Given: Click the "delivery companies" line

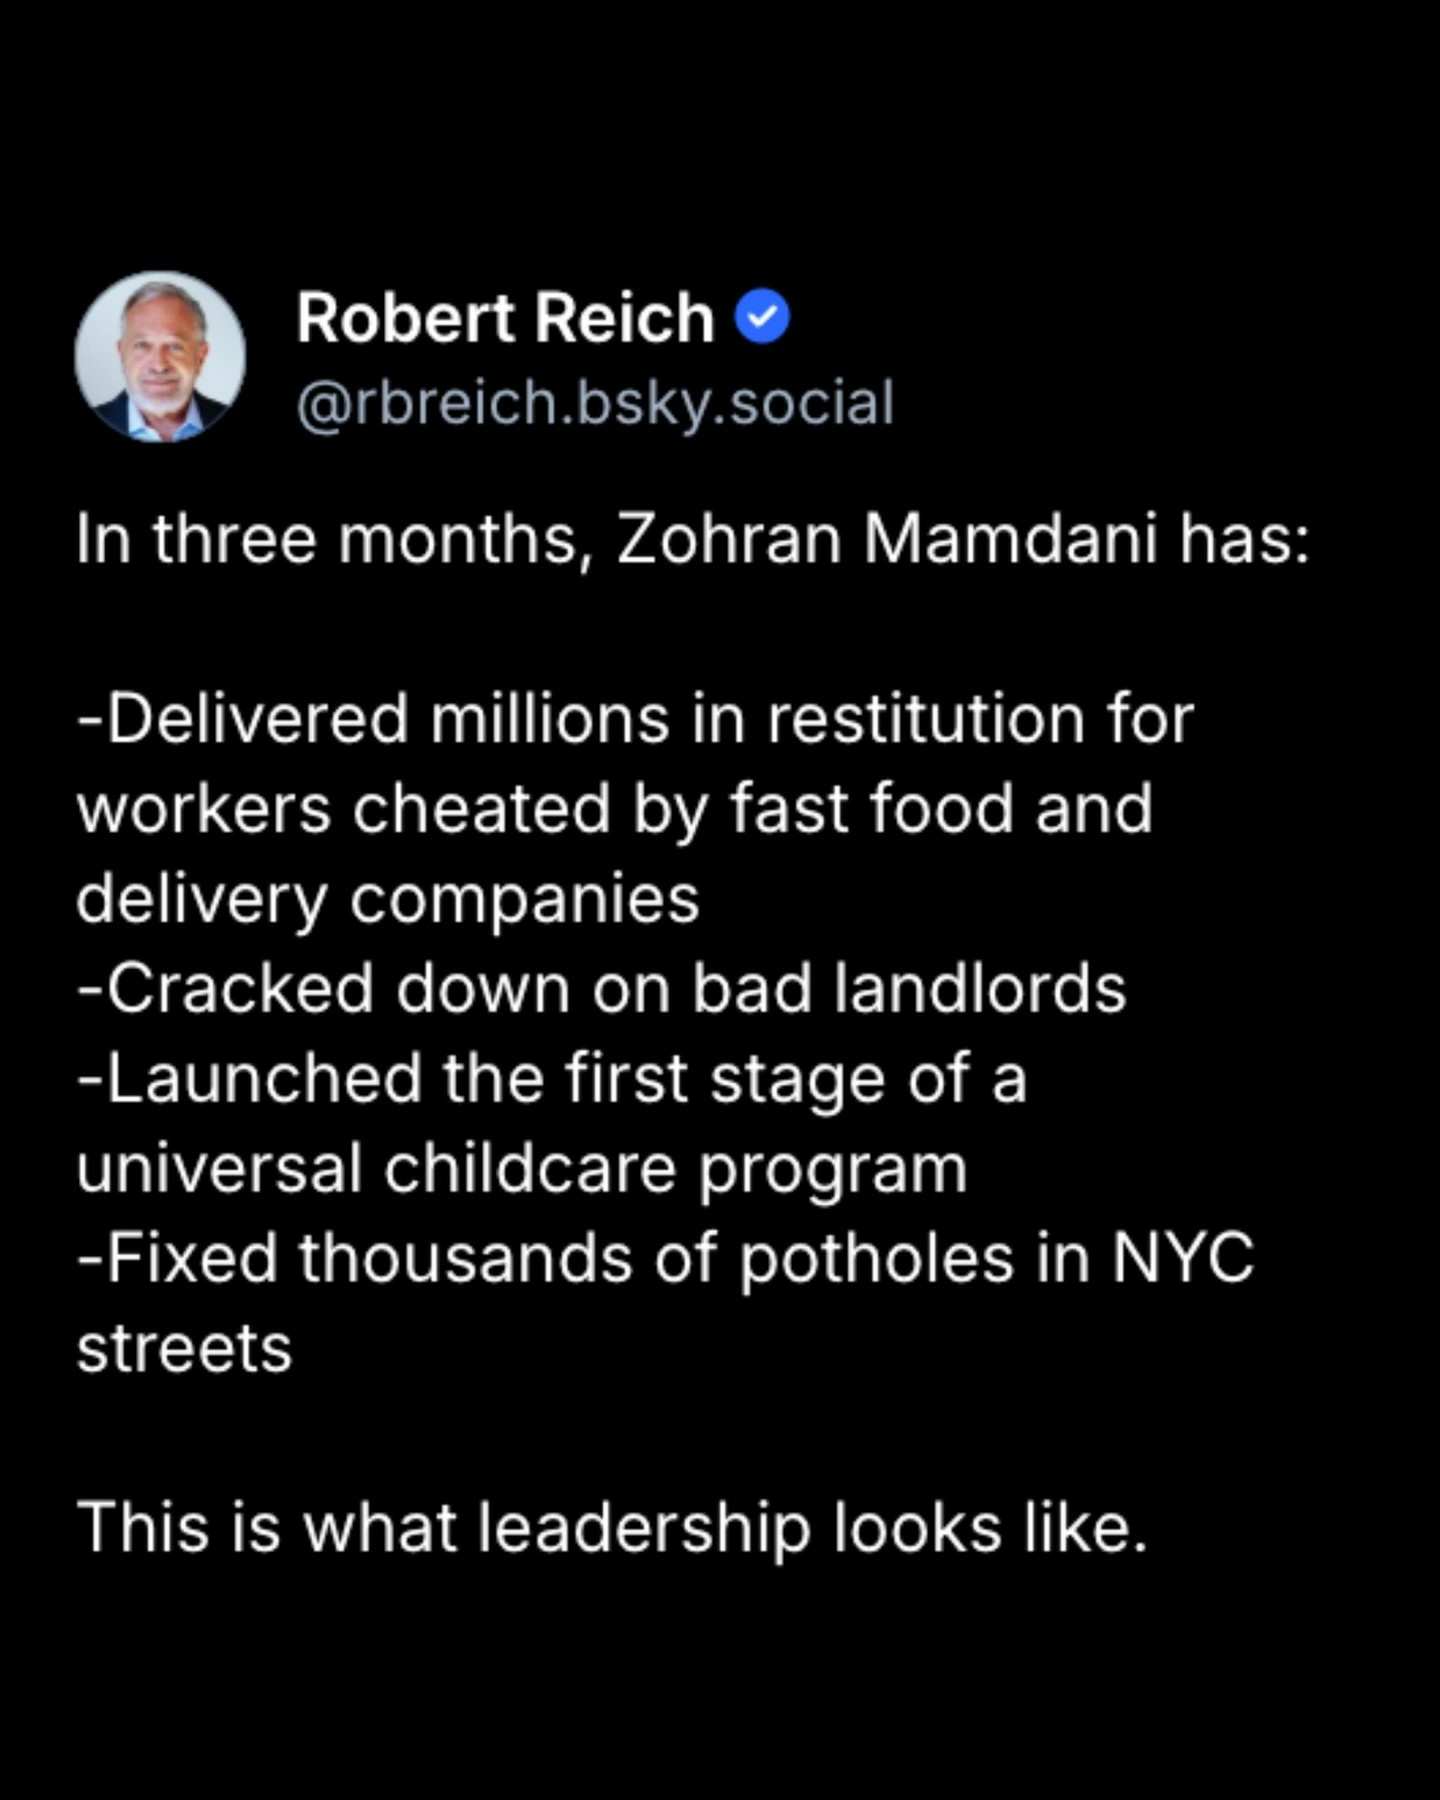Looking at the screenshot, I should pyautogui.click(x=388, y=898).
